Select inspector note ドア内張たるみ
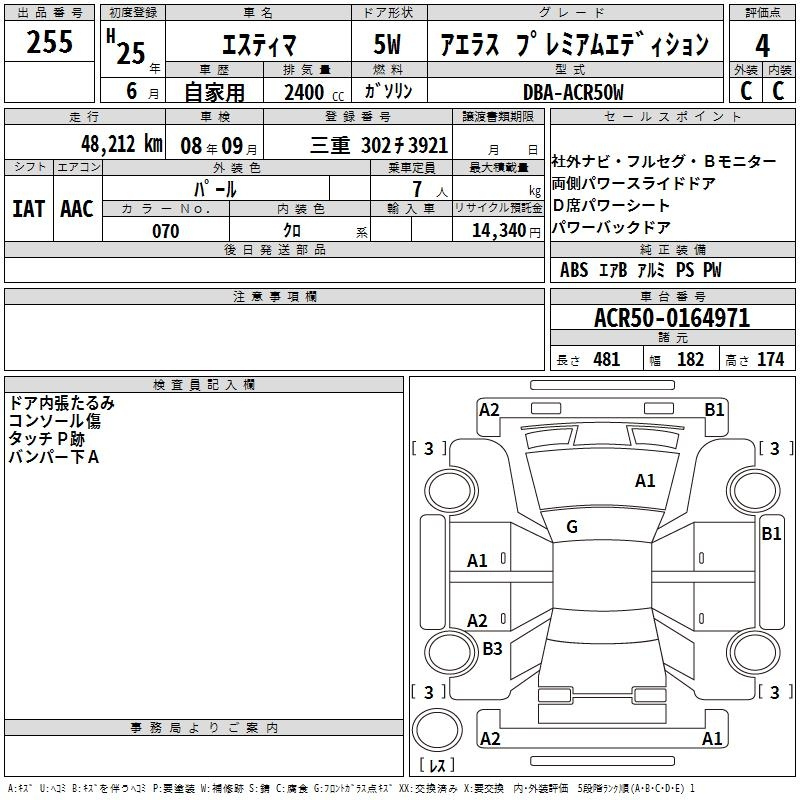This screenshot has width=800, height=800. click(x=62, y=403)
